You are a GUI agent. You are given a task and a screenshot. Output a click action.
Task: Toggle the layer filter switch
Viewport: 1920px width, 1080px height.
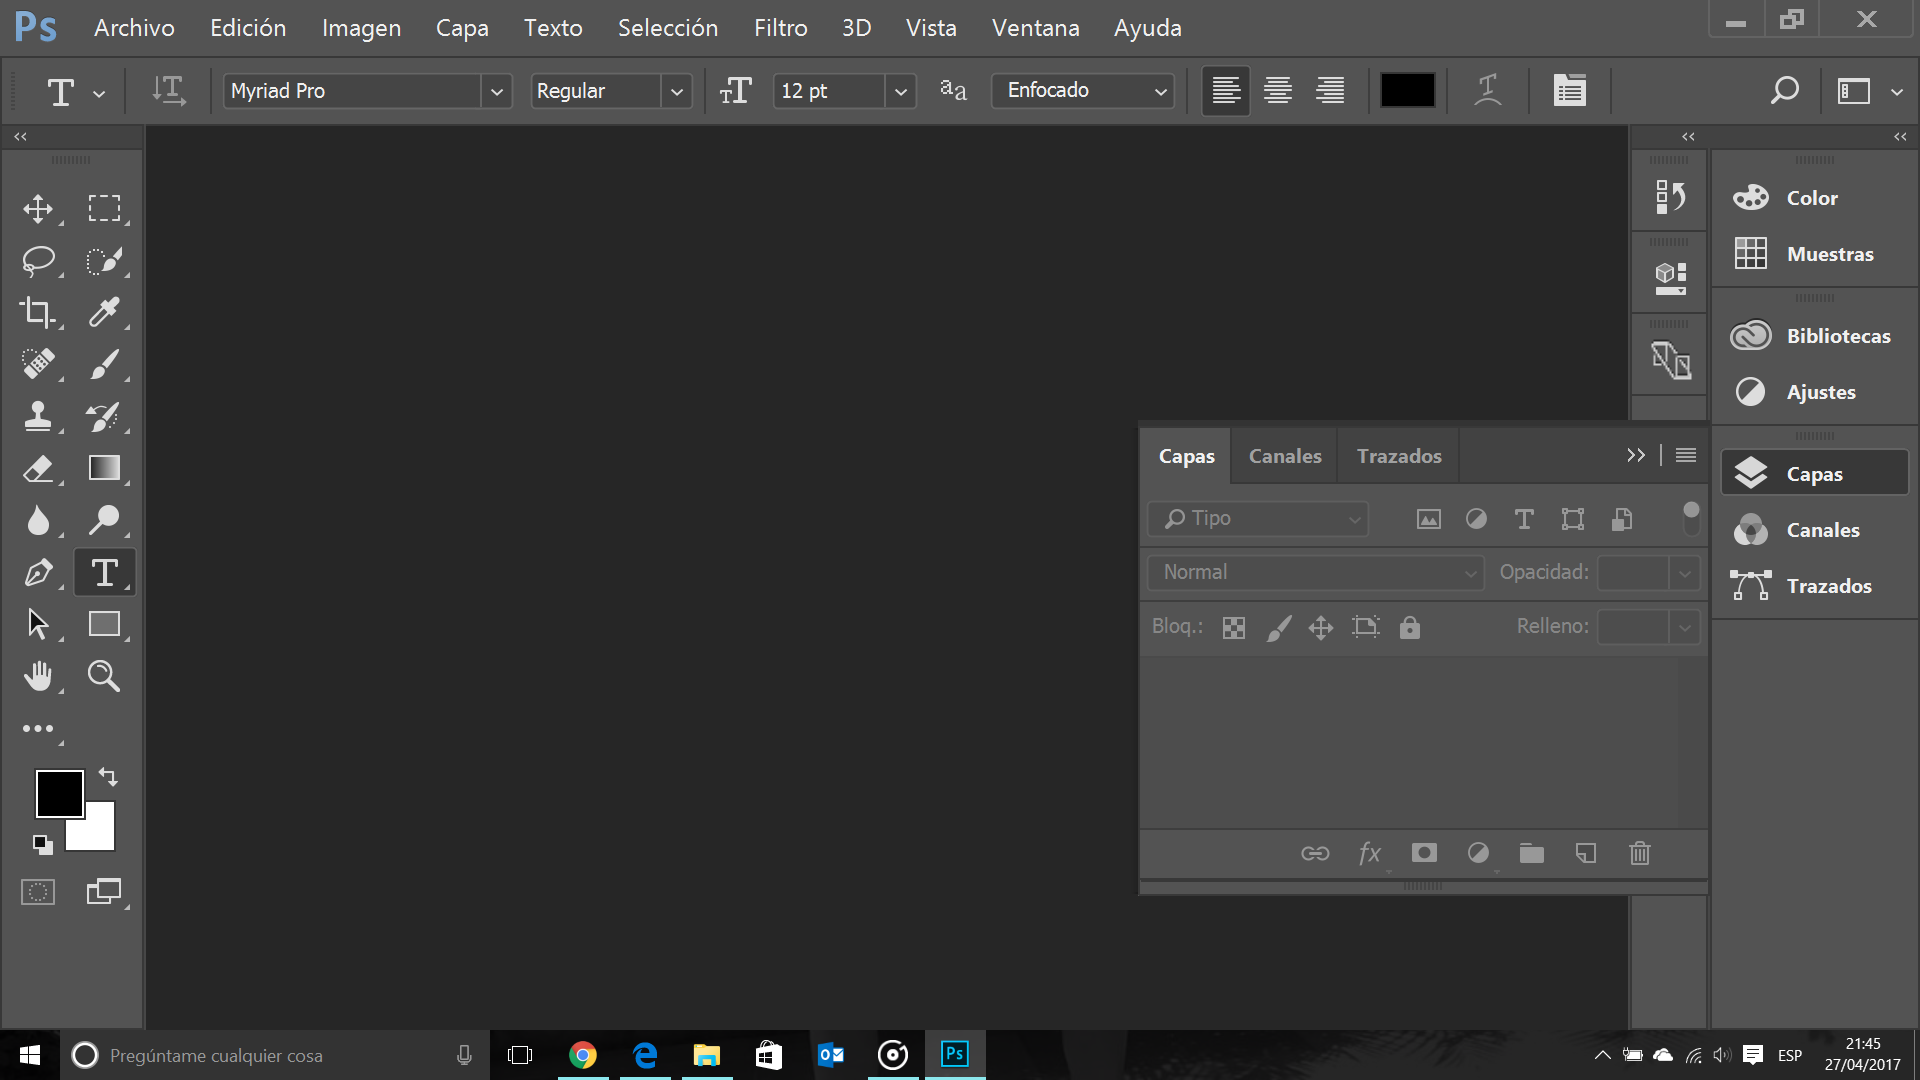(1691, 518)
